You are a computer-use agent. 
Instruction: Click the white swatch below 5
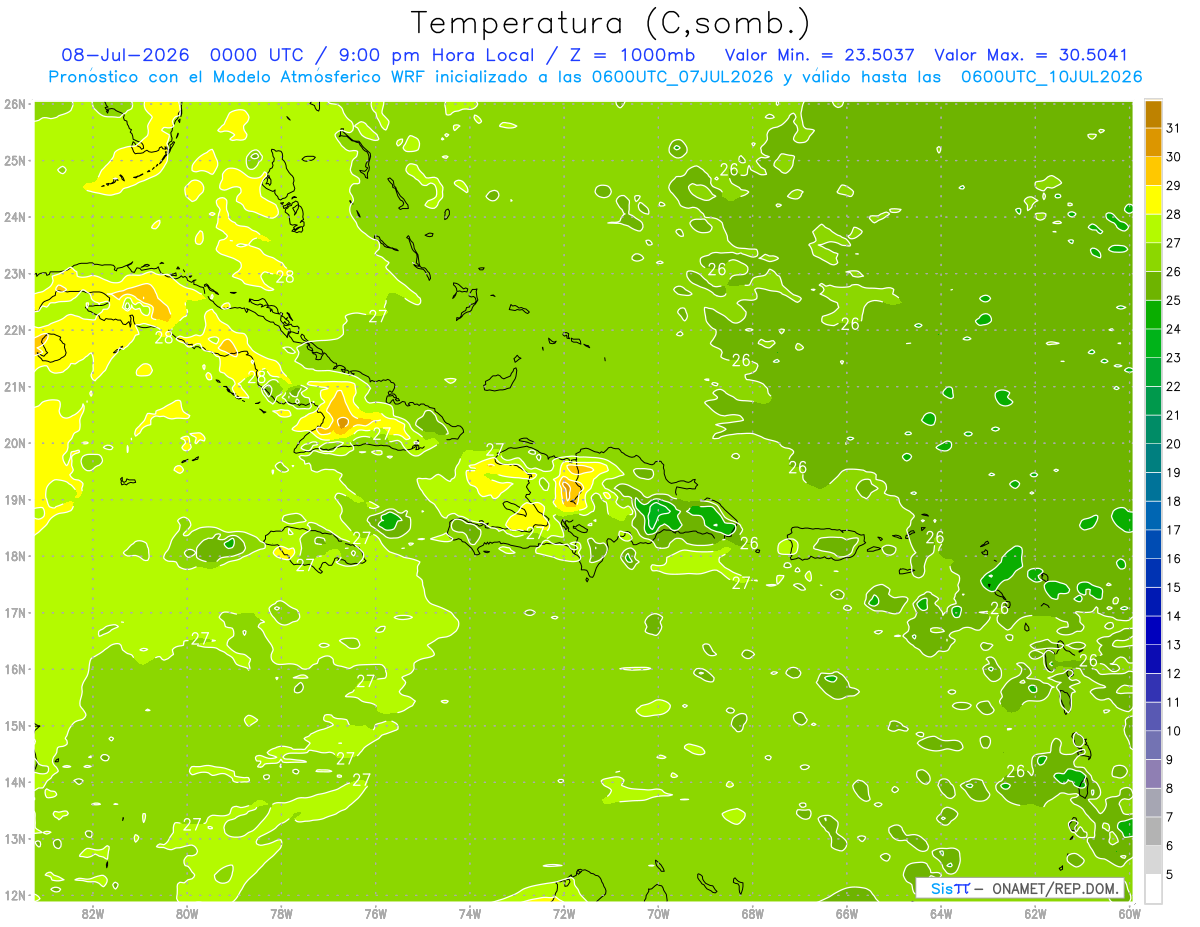coord(1153,888)
